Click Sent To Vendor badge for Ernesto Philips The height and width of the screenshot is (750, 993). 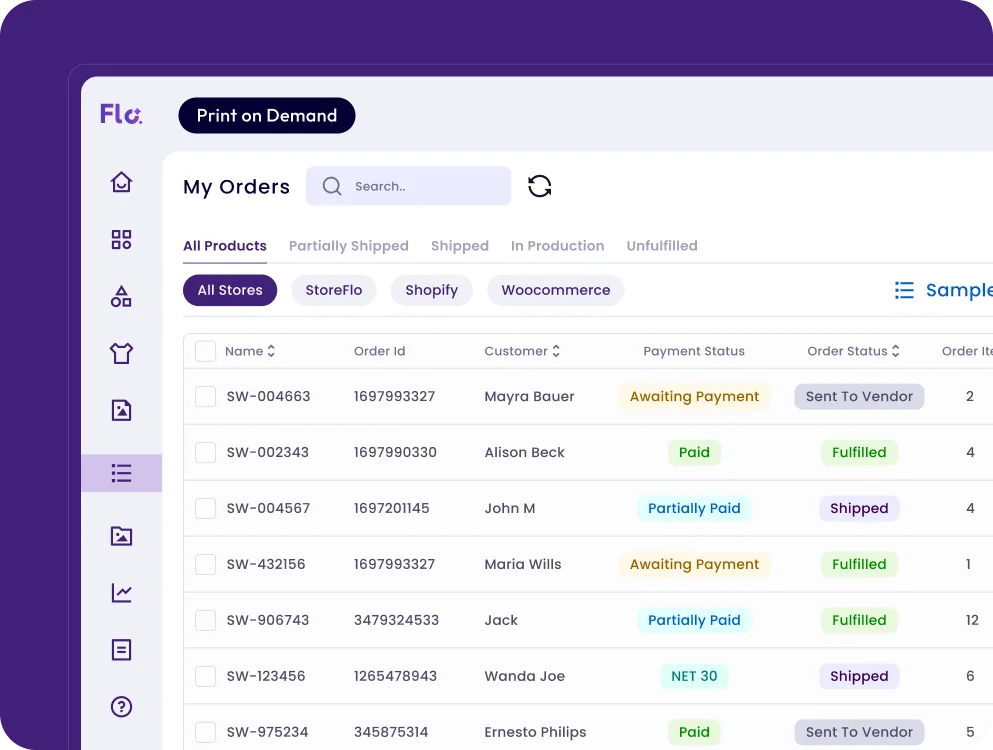[x=859, y=732]
